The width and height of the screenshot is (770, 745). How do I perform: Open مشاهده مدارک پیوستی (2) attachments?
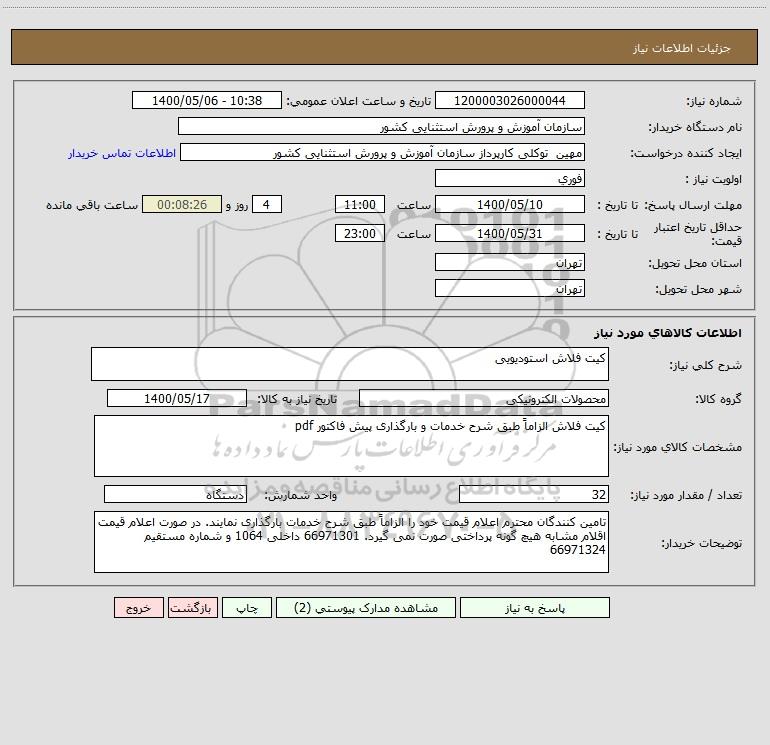pyautogui.click(x=366, y=607)
